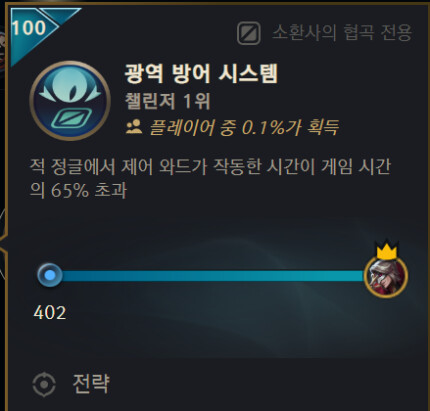This screenshot has width=430, height=411.
Task: Click the 챌린저 1위 rank label
Action: [168, 101]
